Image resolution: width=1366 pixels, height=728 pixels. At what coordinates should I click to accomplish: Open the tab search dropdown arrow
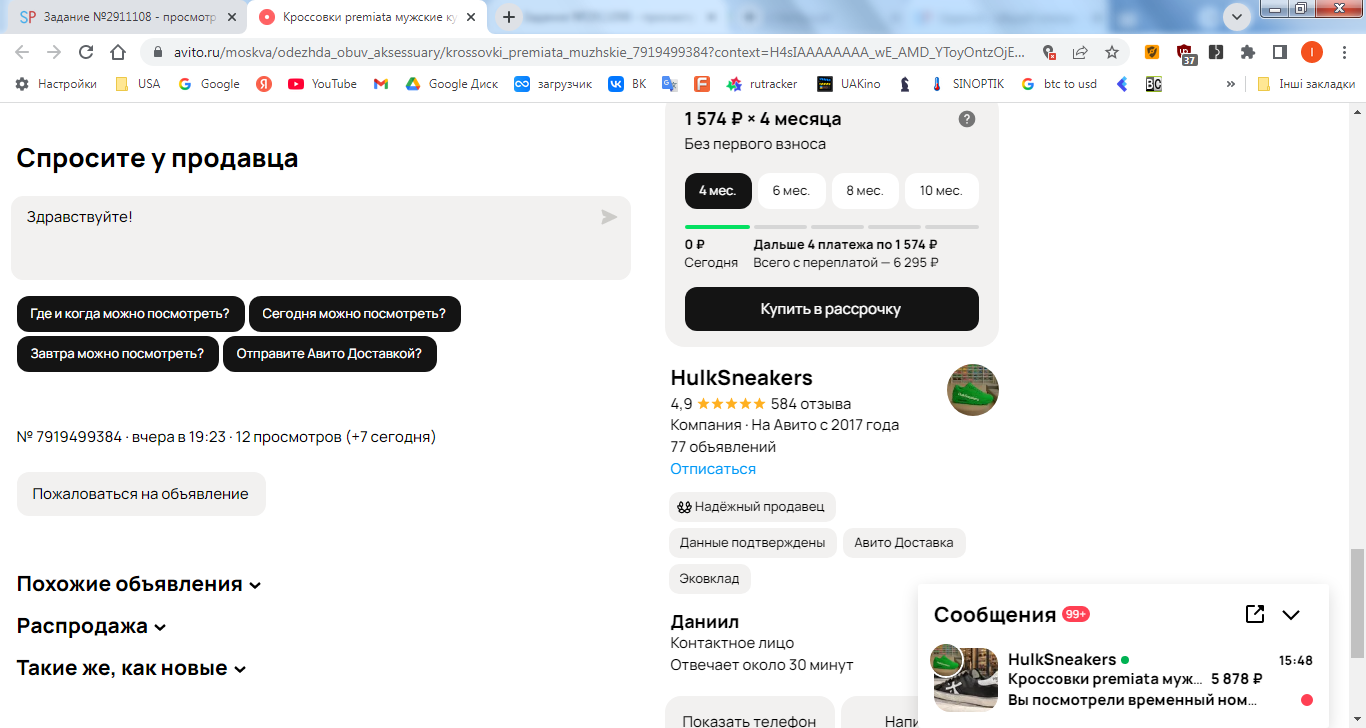(x=1237, y=17)
